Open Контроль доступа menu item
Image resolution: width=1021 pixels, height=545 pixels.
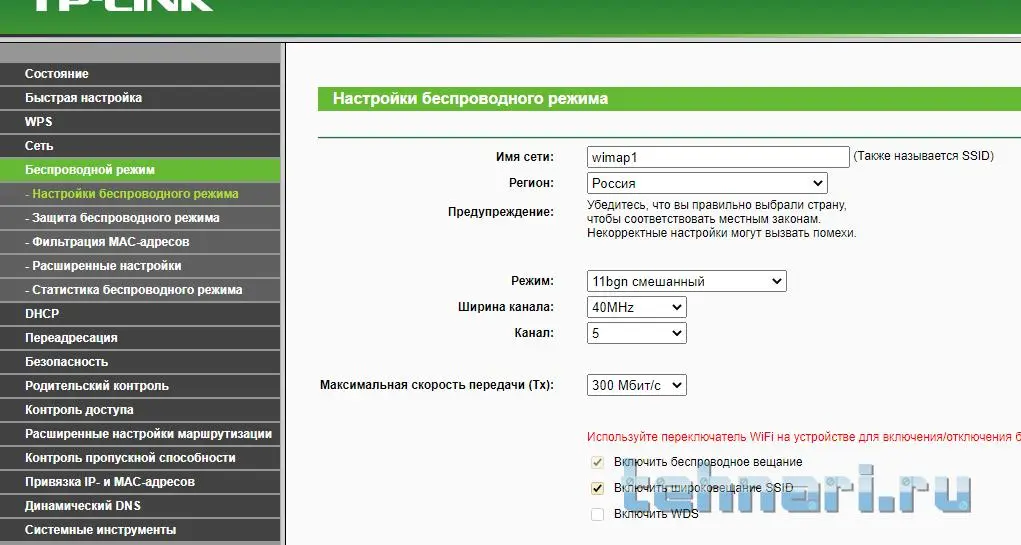click(x=140, y=410)
